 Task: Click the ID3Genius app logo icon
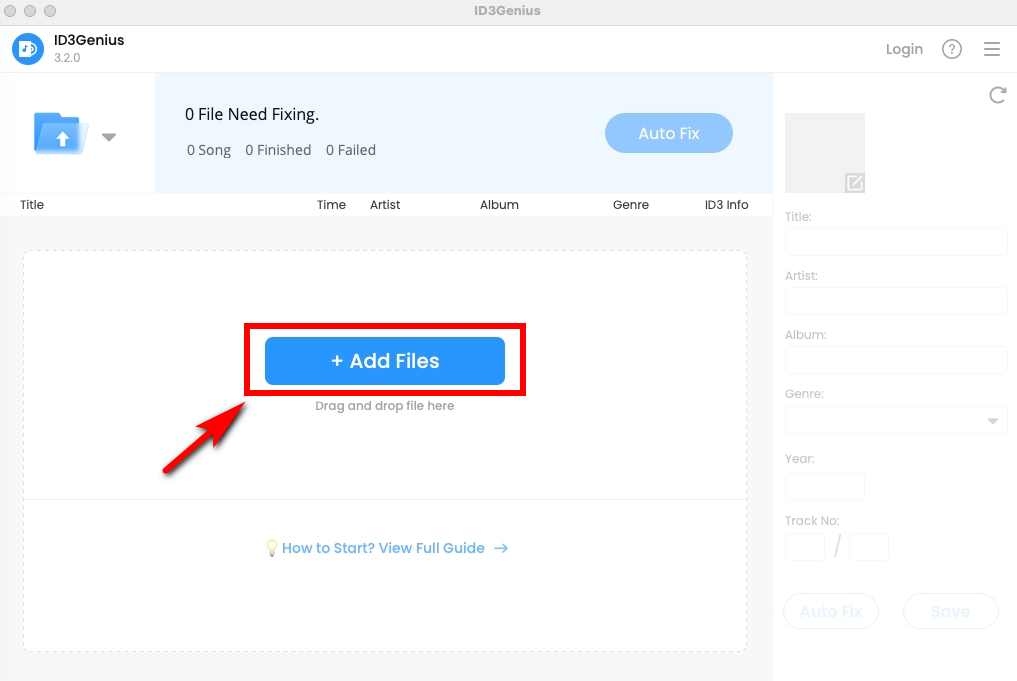coord(28,49)
